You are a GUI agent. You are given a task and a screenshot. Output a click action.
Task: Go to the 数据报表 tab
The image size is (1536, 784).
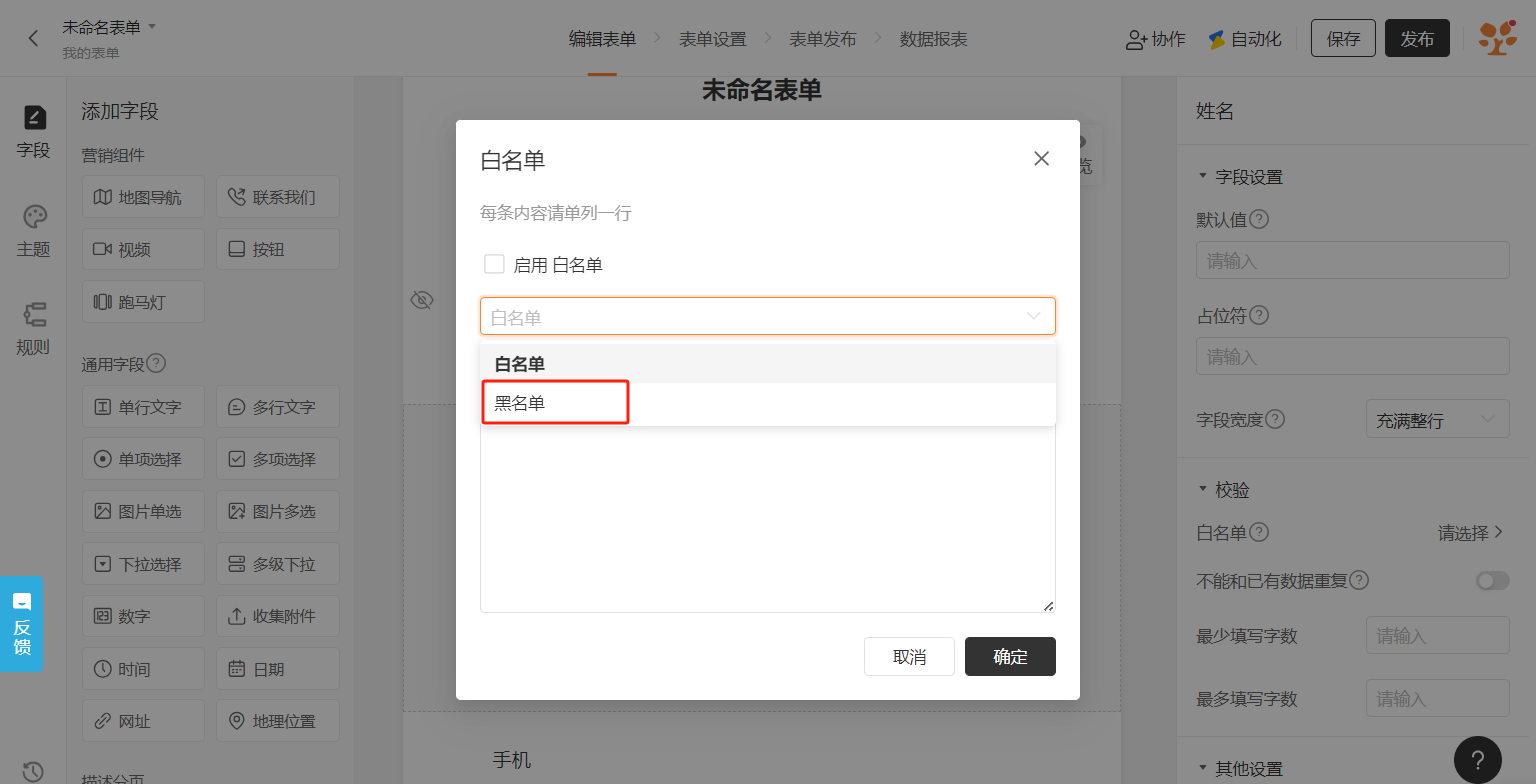[933, 39]
